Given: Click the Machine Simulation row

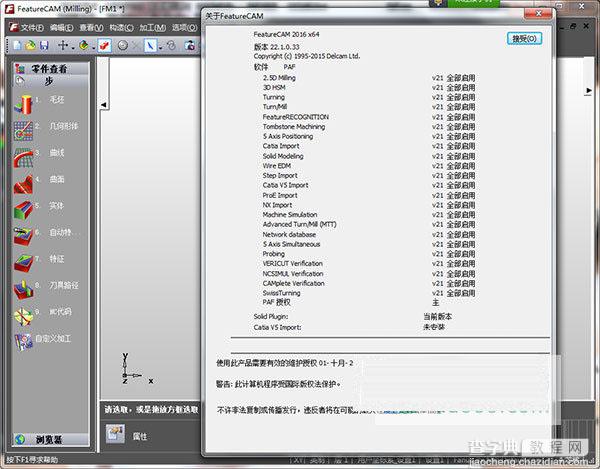Looking at the screenshot, I should (x=369, y=215).
